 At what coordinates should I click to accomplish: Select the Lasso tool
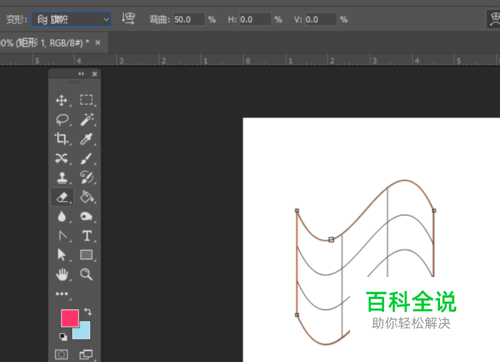62,120
